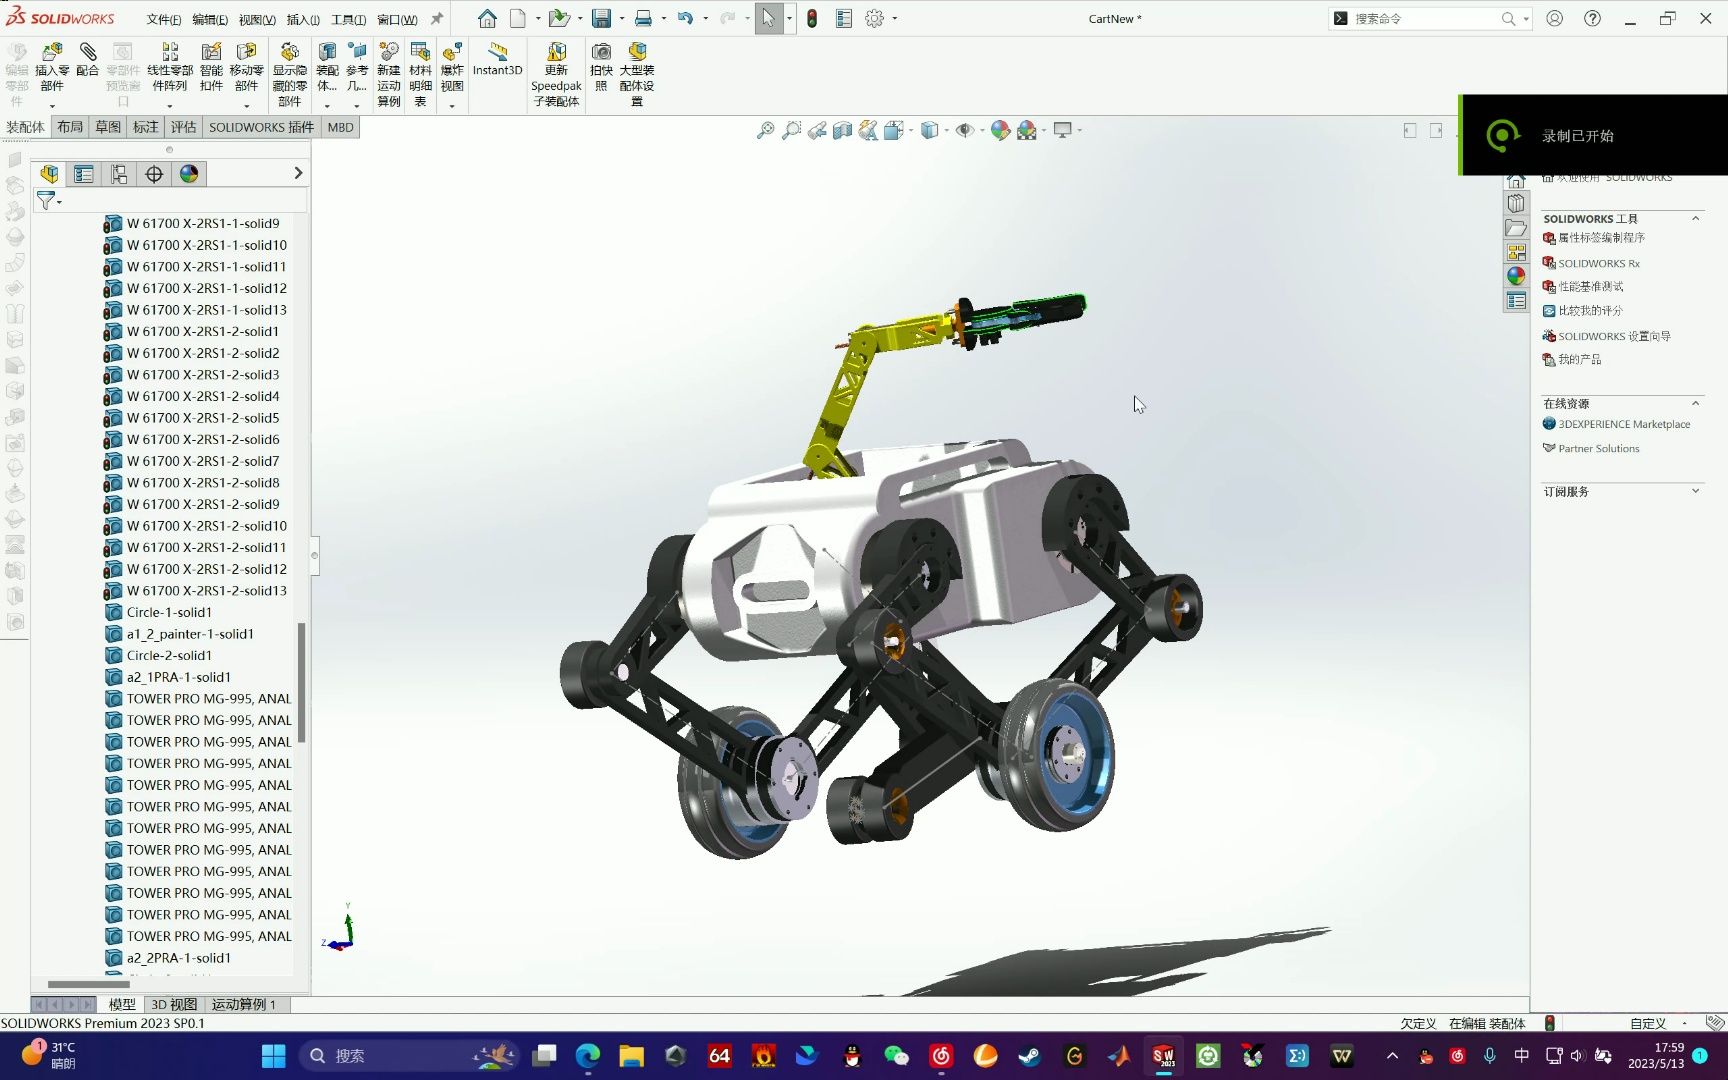This screenshot has width=1728, height=1080.
Task: Click the Smart Fasteners (智能扣件) icon
Action: pyautogui.click(x=211, y=52)
